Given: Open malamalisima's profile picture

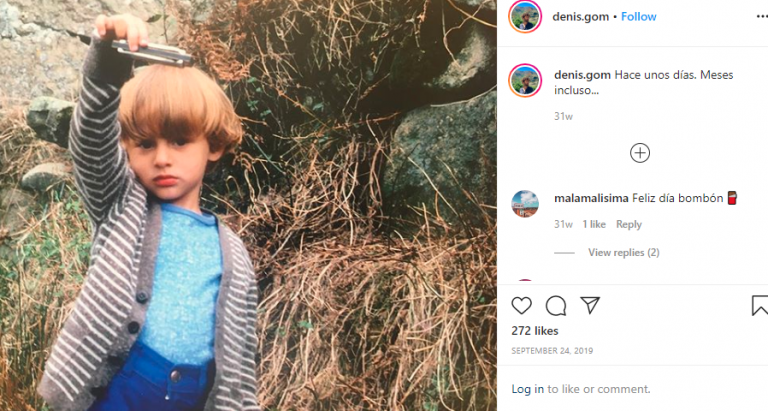Looking at the screenshot, I should (x=525, y=202).
